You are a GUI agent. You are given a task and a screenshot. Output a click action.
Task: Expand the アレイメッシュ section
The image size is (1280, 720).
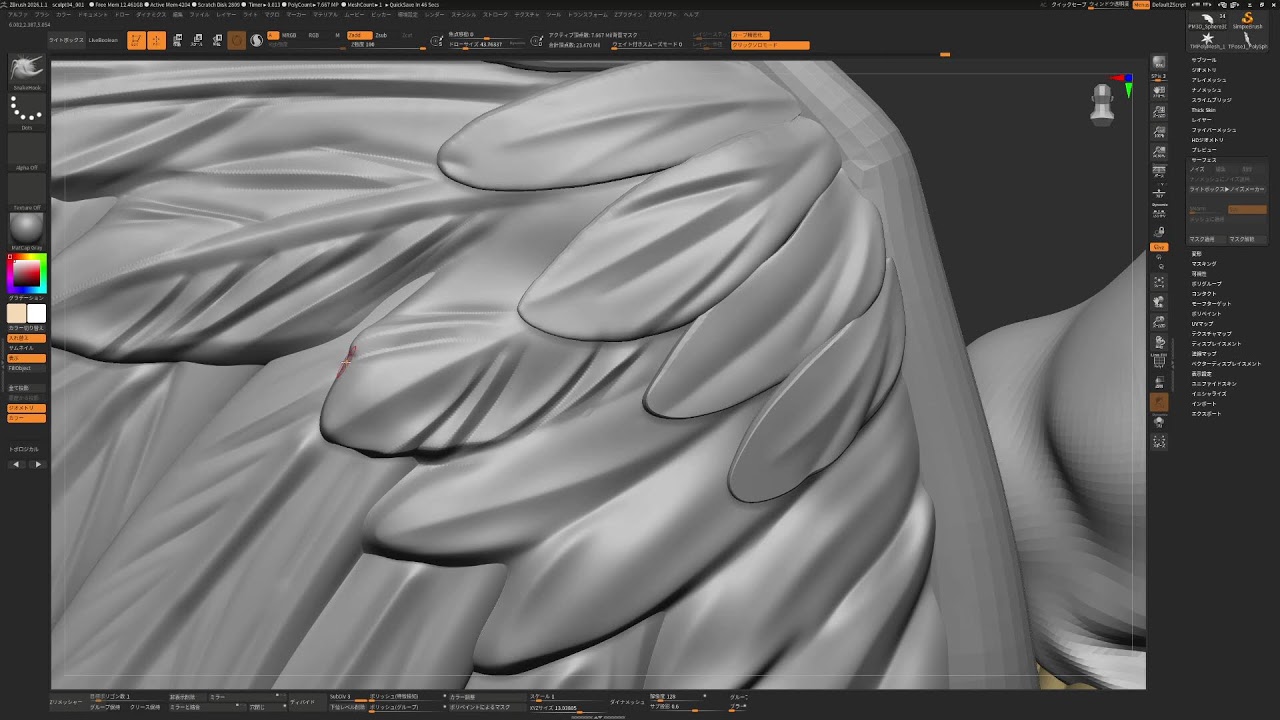[1209, 80]
